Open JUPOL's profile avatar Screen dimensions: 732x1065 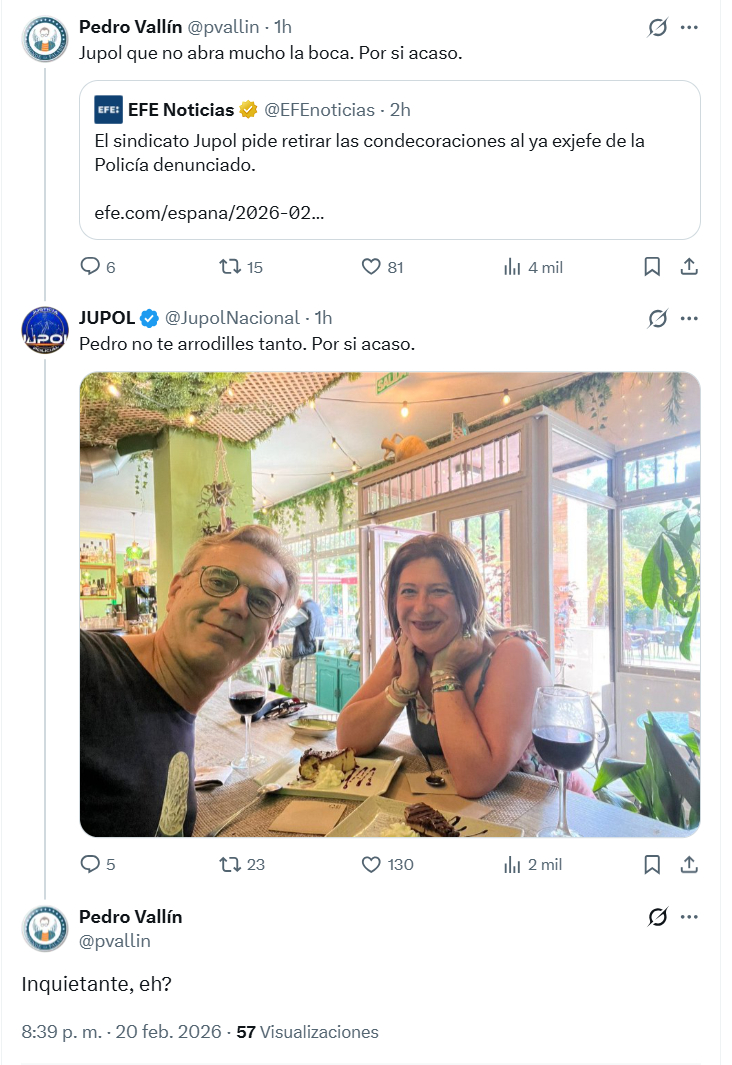45,331
